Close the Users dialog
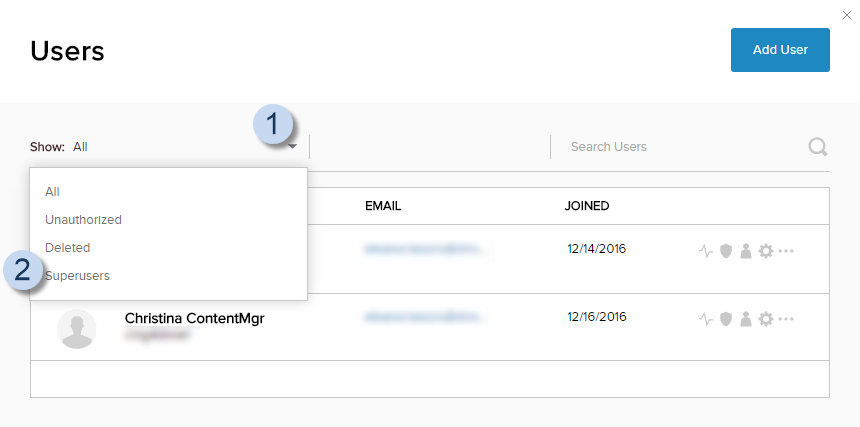Image resolution: width=860 pixels, height=427 pixels. coord(848,14)
